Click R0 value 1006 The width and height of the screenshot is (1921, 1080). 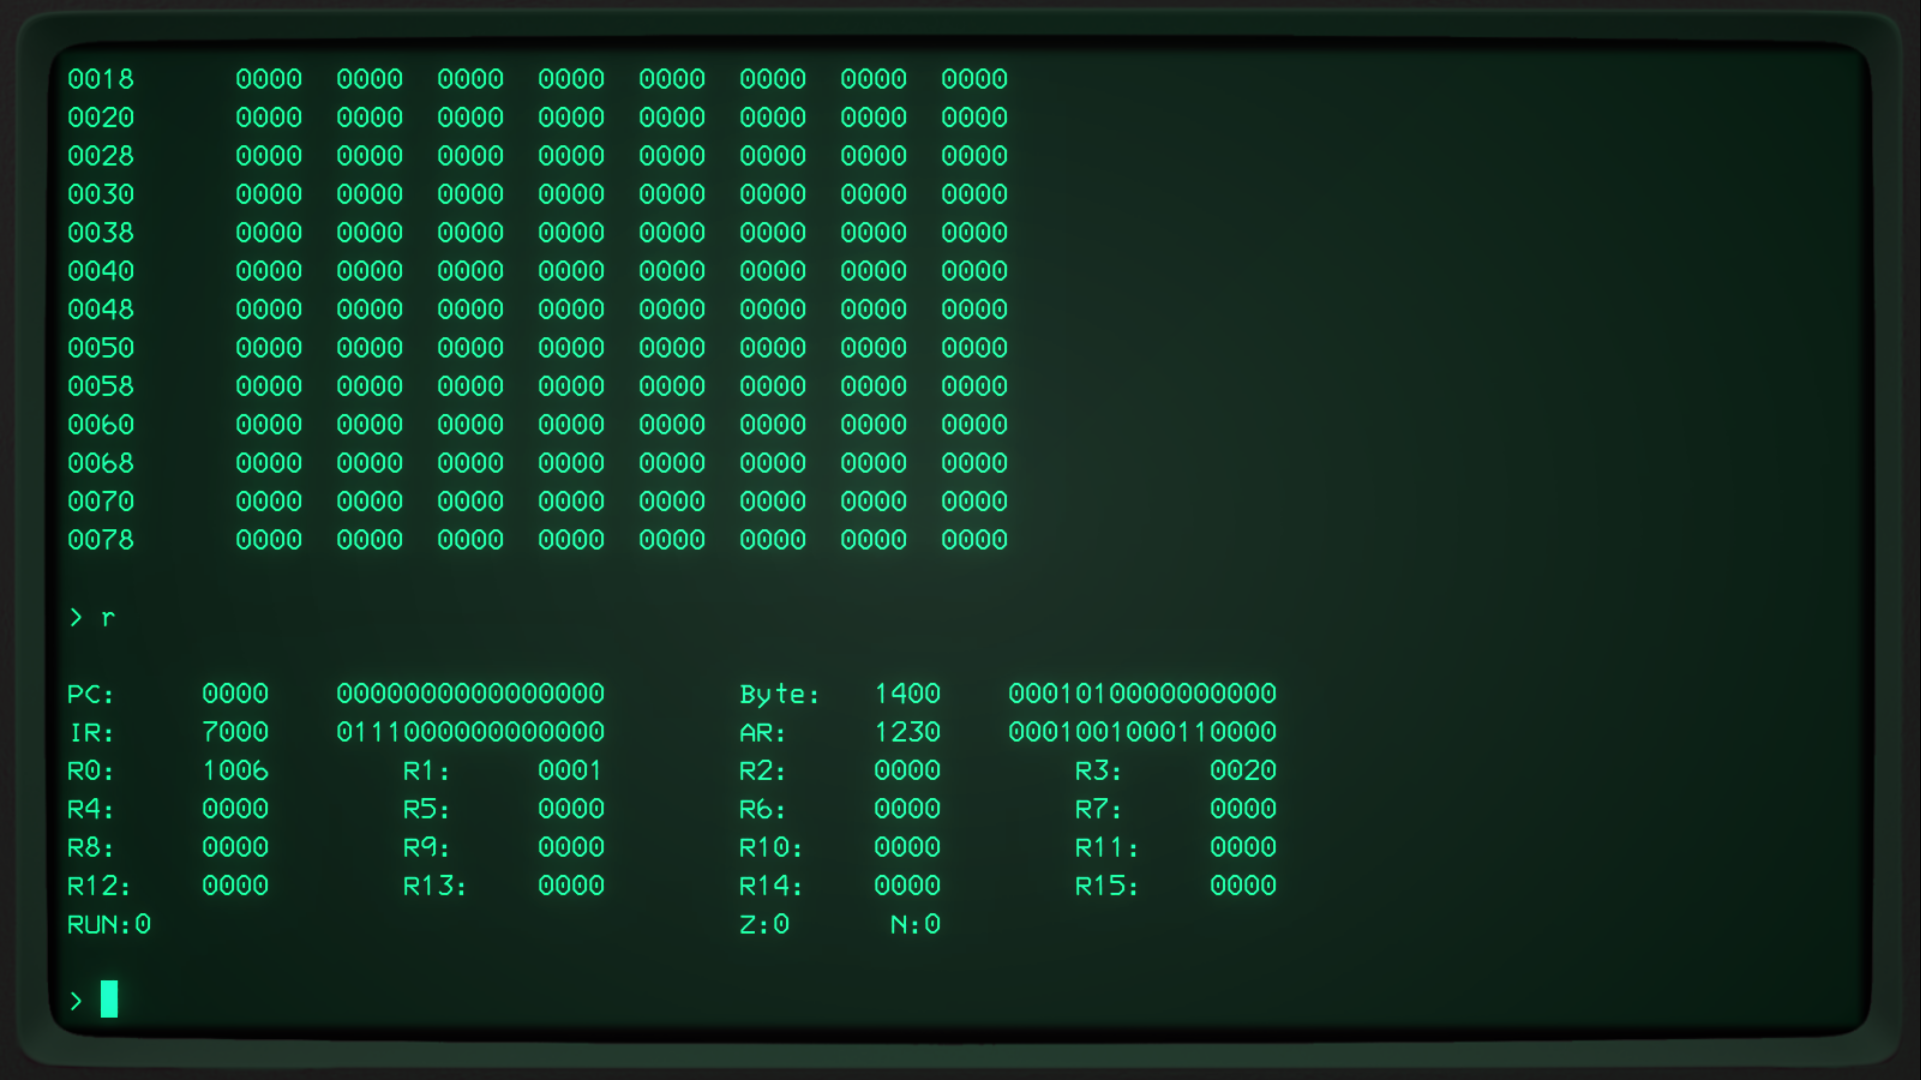[235, 771]
